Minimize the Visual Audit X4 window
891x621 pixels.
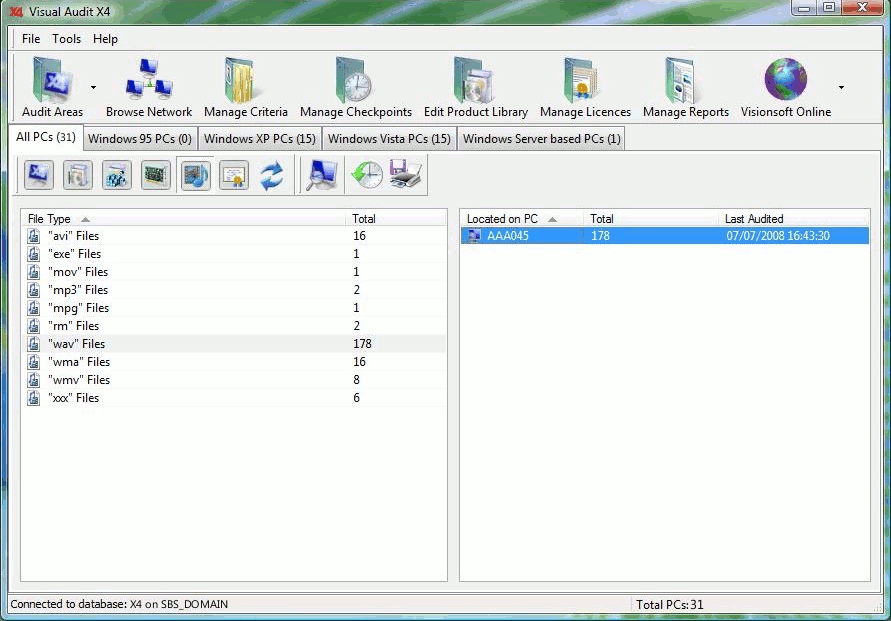(x=804, y=7)
